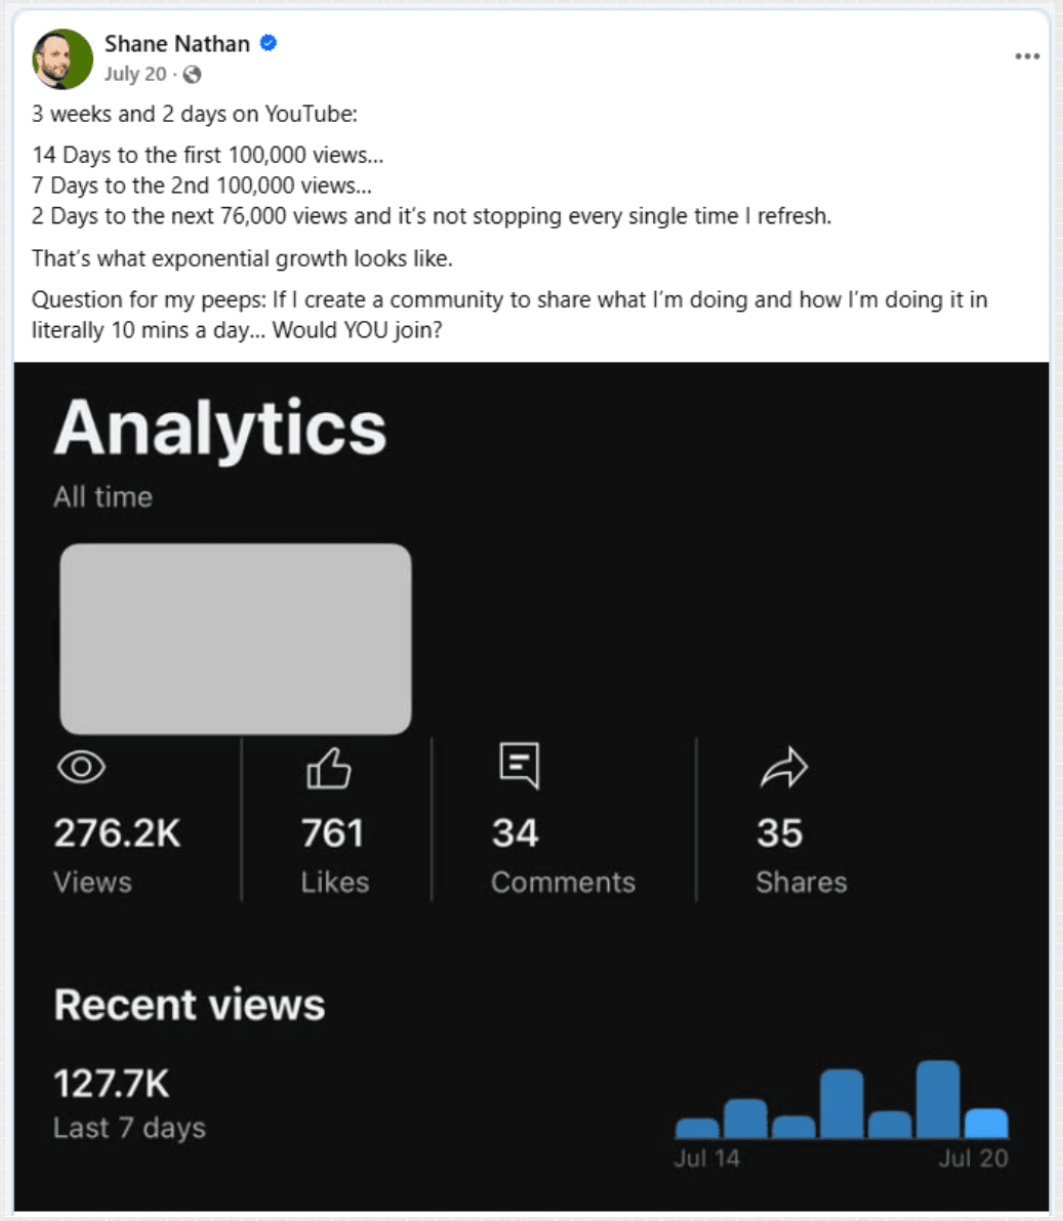
Task: Click the blue verified badge
Action: click(268, 43)
